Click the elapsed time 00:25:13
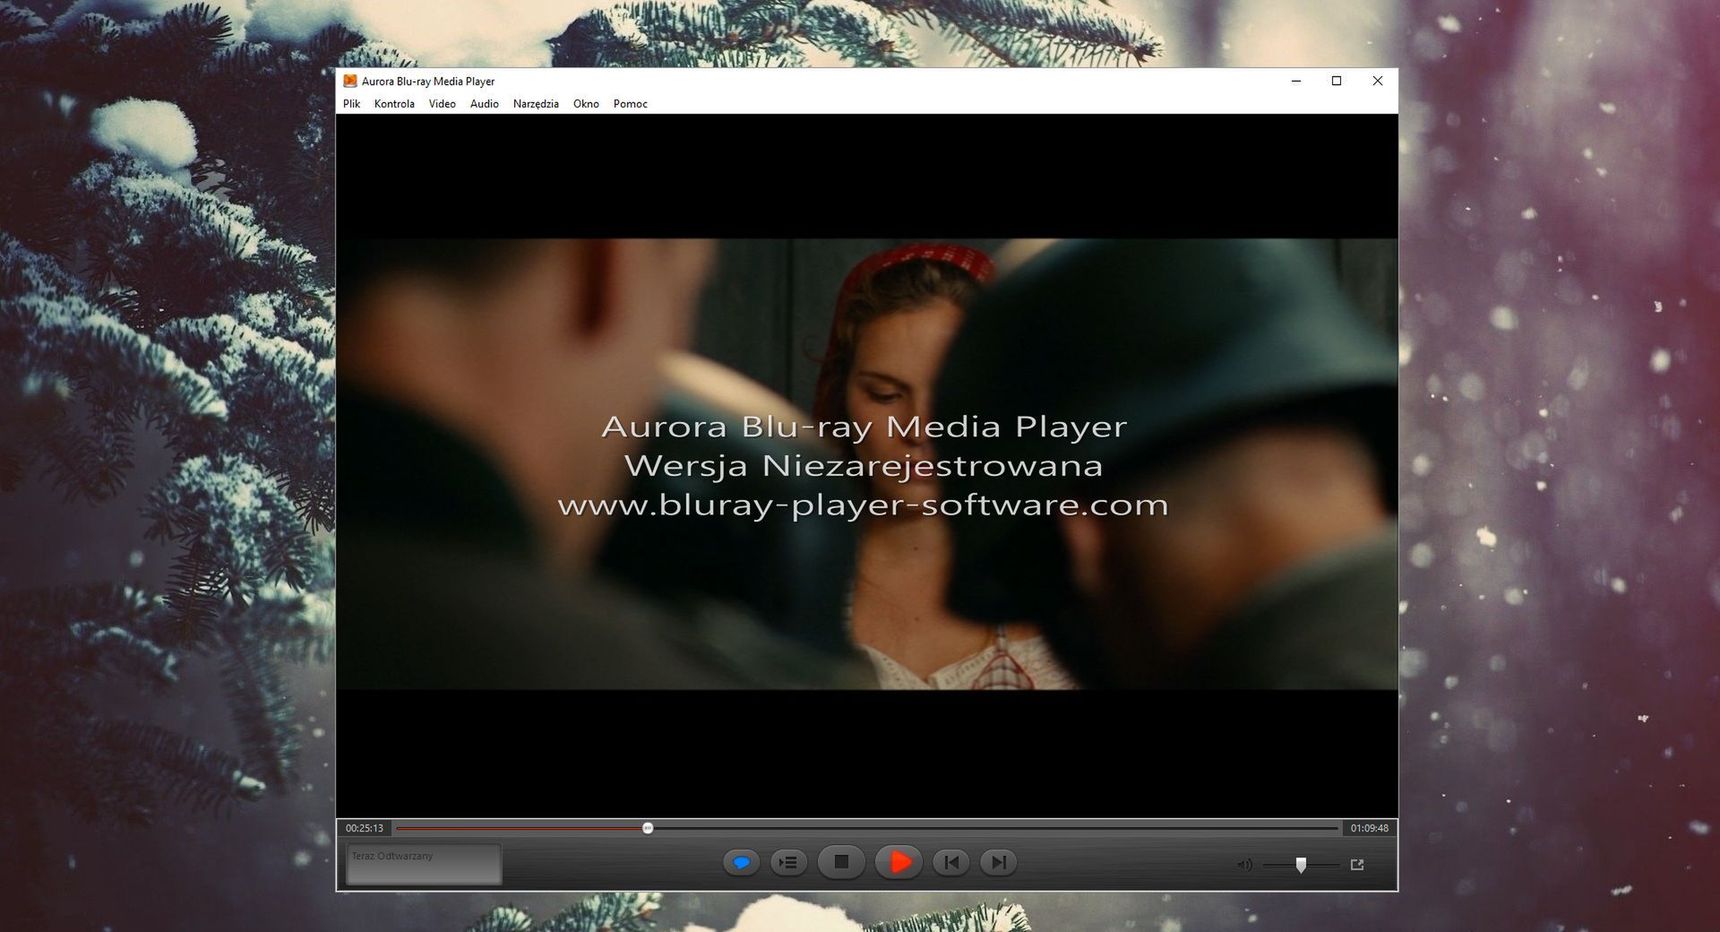The height and width of the screenshot is (932, 1720). point(364,828)
